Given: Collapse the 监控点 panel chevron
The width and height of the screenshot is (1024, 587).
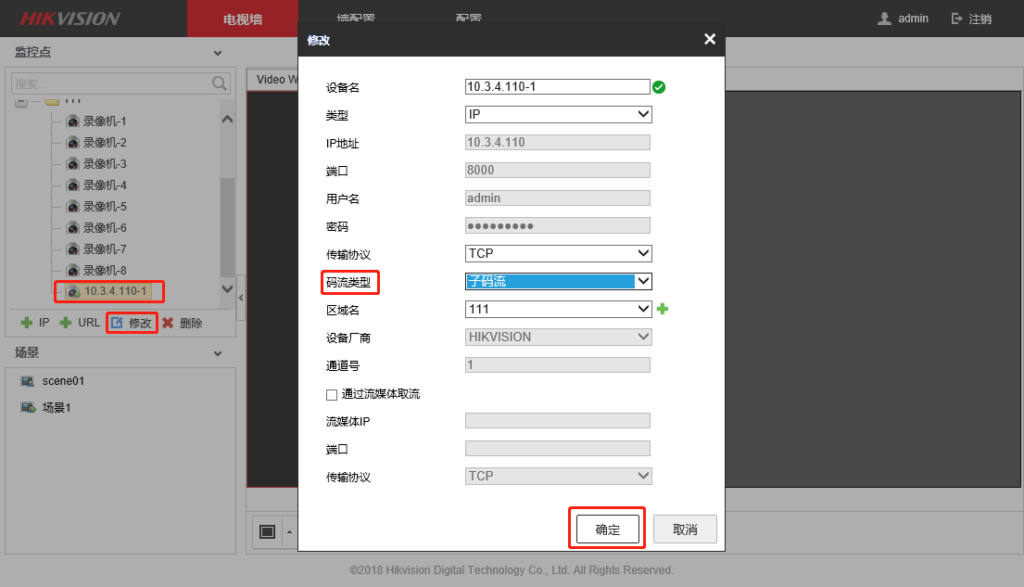Looking at the screenshot, I should coord(216,52).
